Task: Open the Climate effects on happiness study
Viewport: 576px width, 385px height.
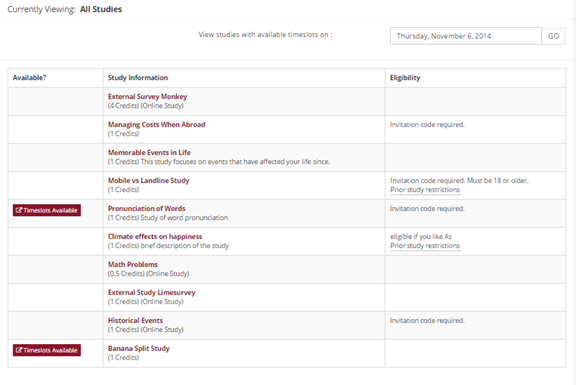Action: click(x=155, y=237)
